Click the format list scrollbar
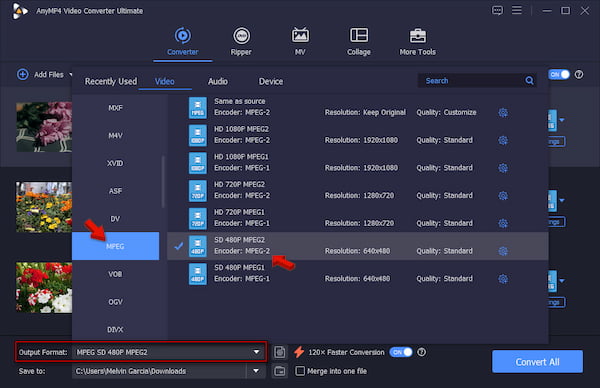Viewport: 600px width, 388px height. (x=163, y=181)
